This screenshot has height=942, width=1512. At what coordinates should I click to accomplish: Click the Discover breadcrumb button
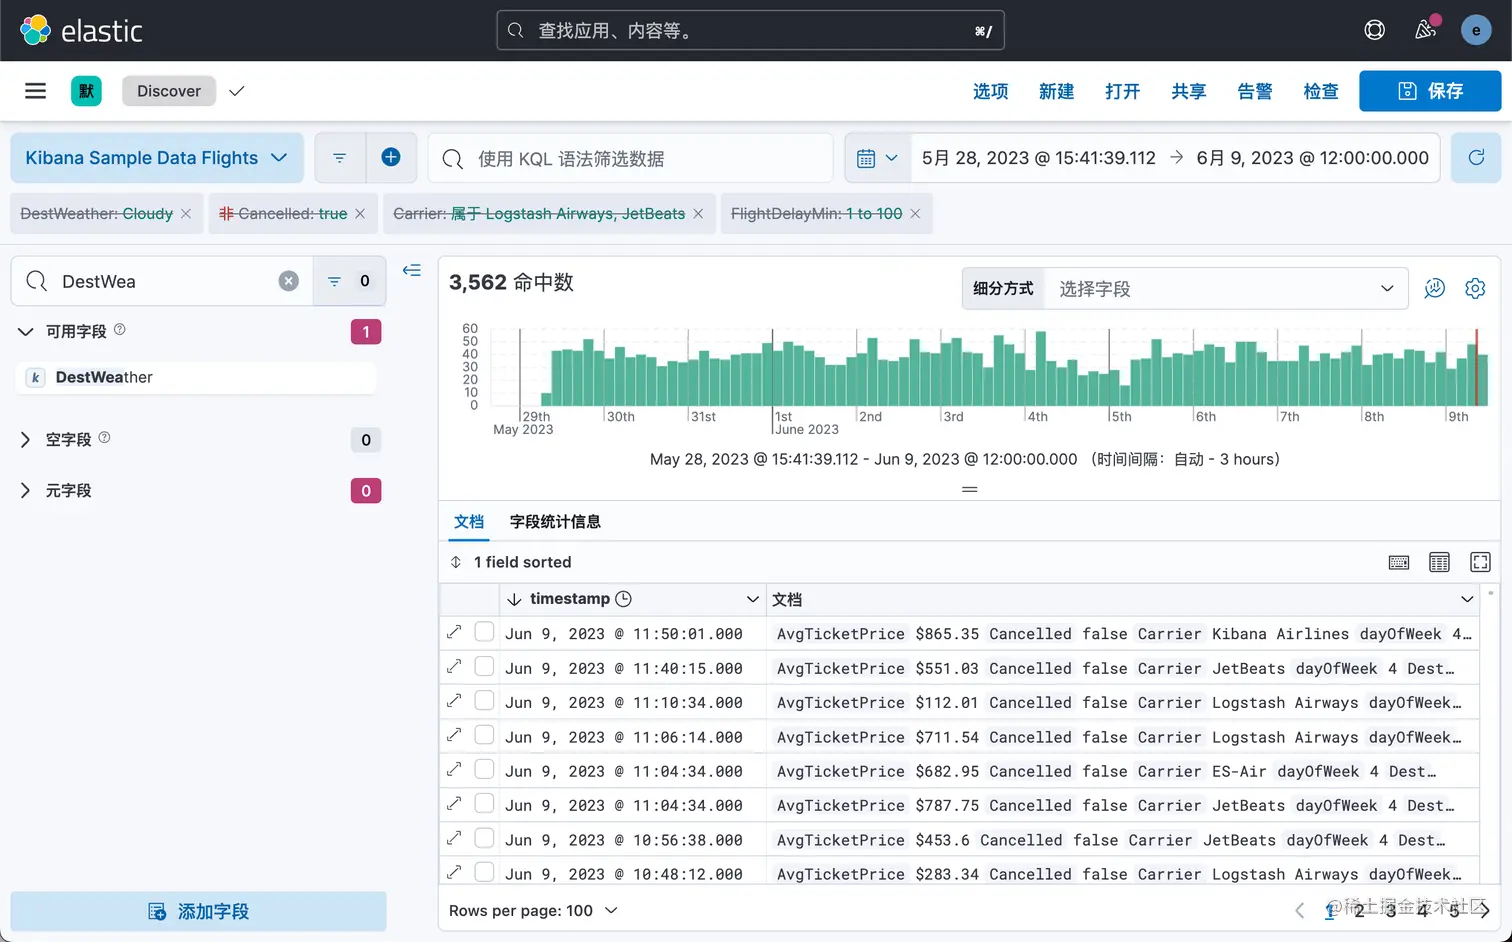[169, 91]
